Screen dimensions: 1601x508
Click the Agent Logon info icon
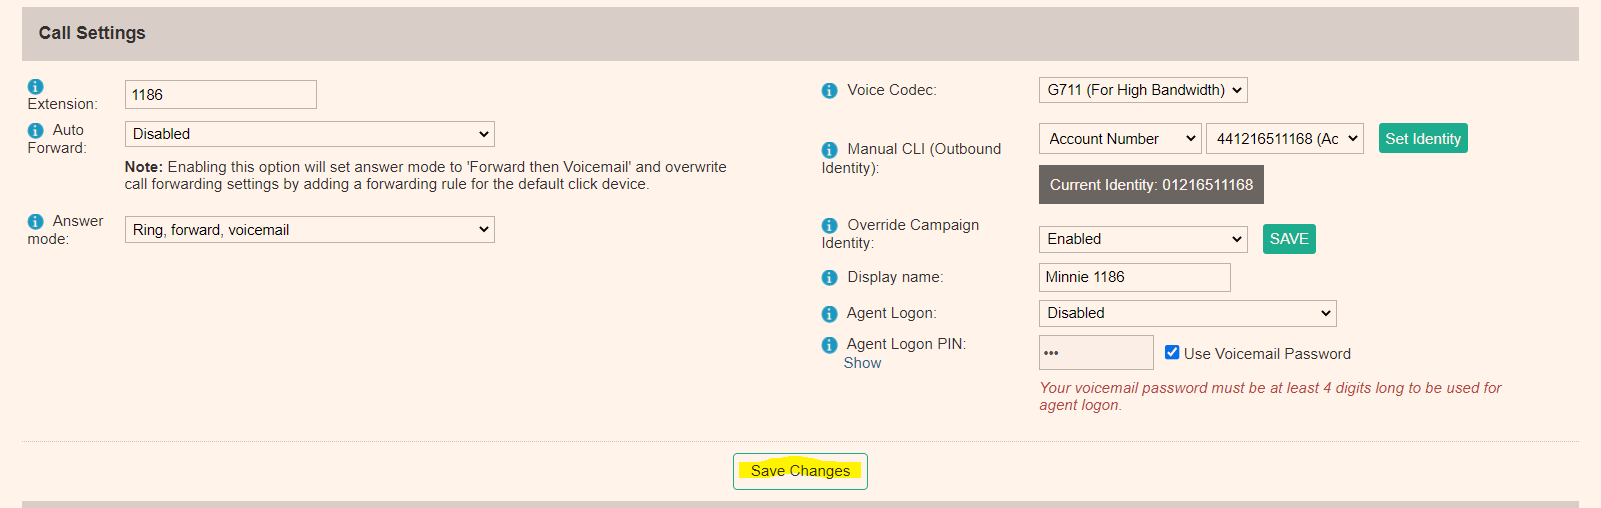(x=829, y=313)
